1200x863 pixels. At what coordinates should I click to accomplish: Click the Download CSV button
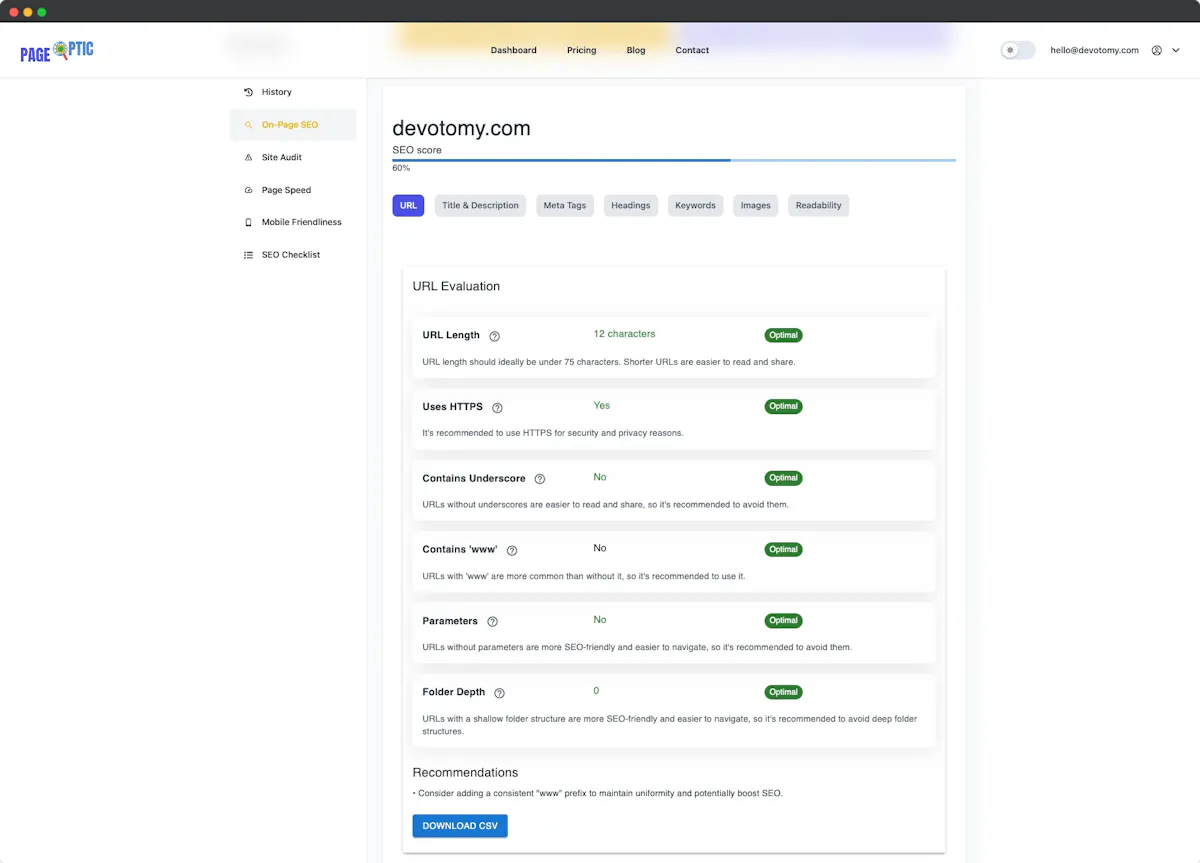(x=460, y=826)
